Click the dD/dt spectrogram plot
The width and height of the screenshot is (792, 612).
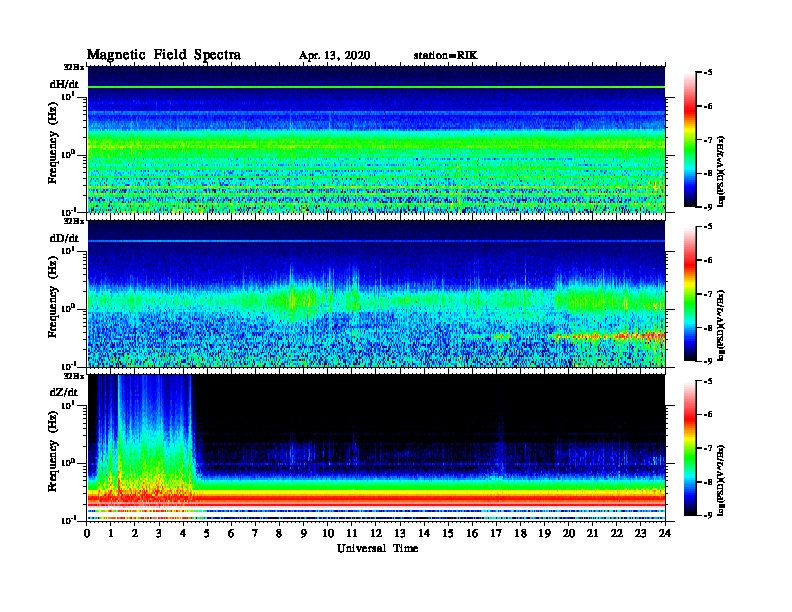pyautogui.click(x=376, y=294)
